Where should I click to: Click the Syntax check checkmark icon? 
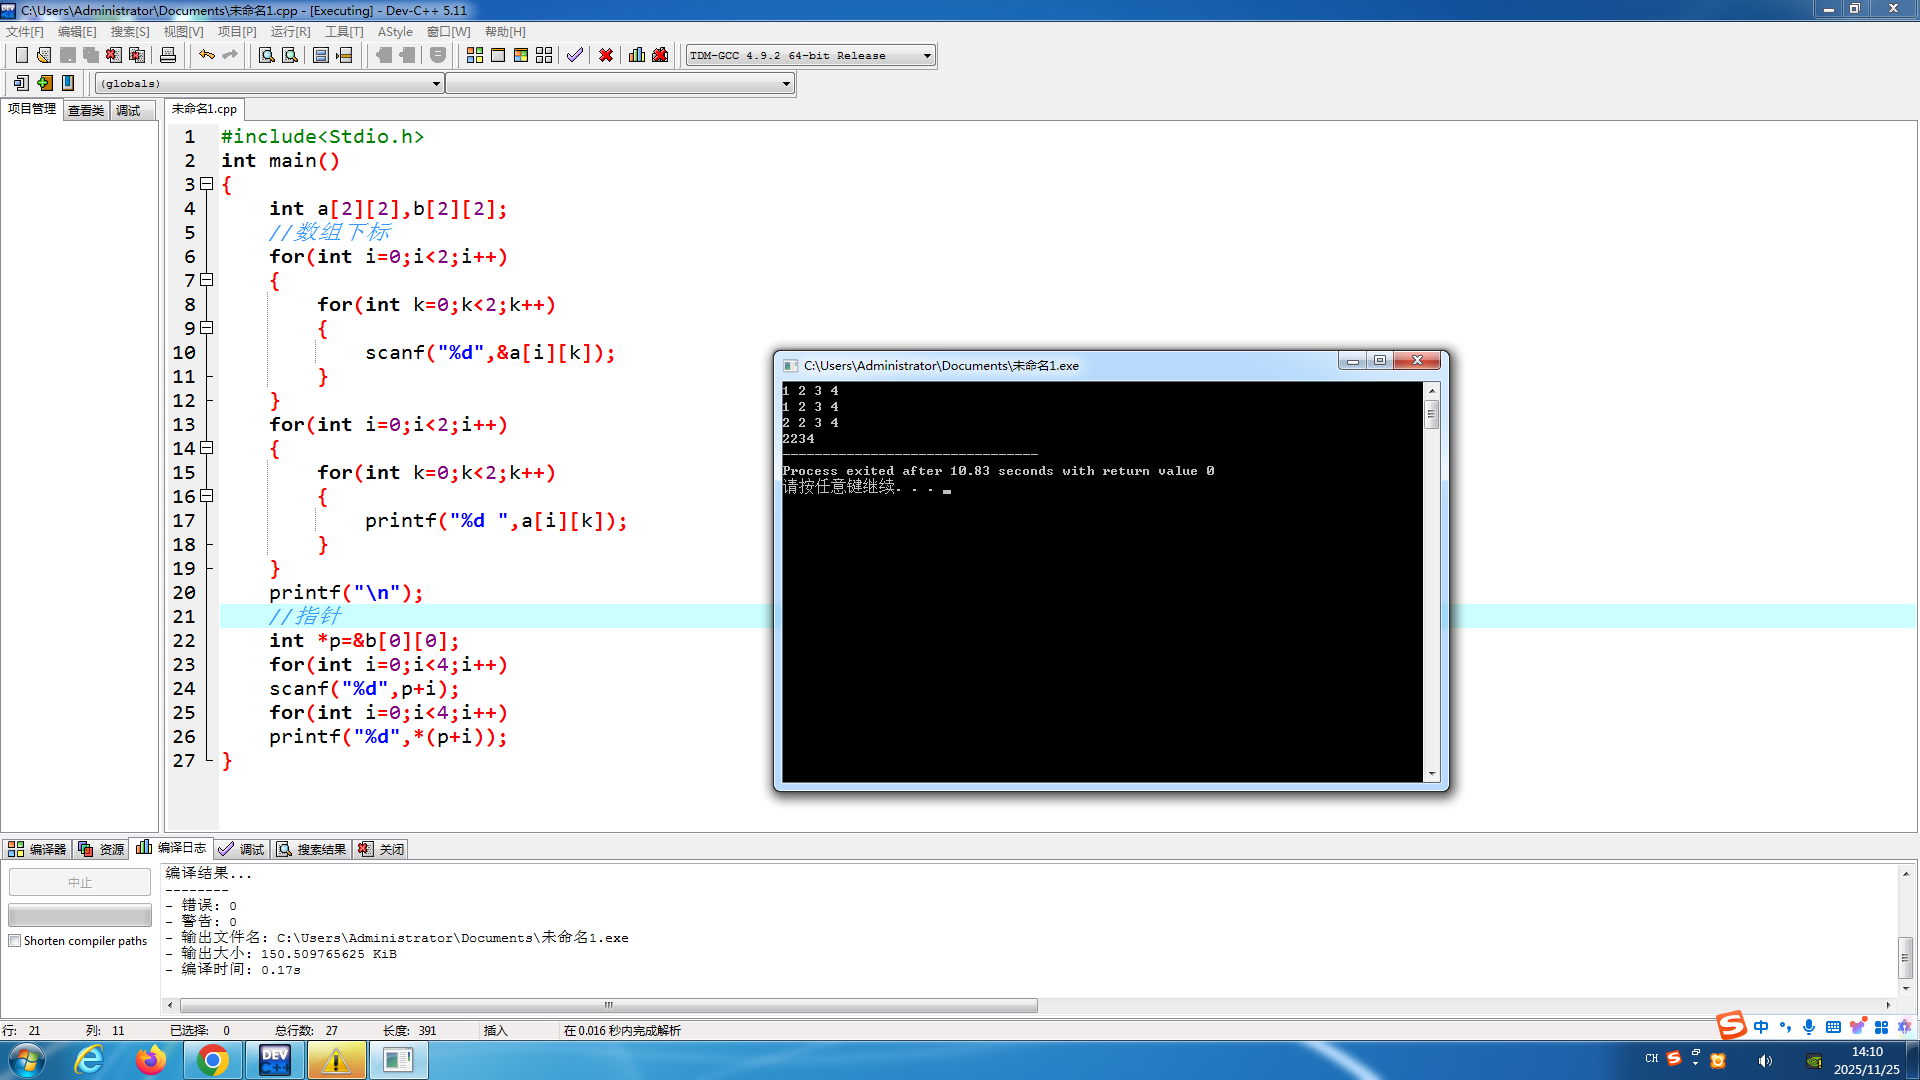point(574,55)
